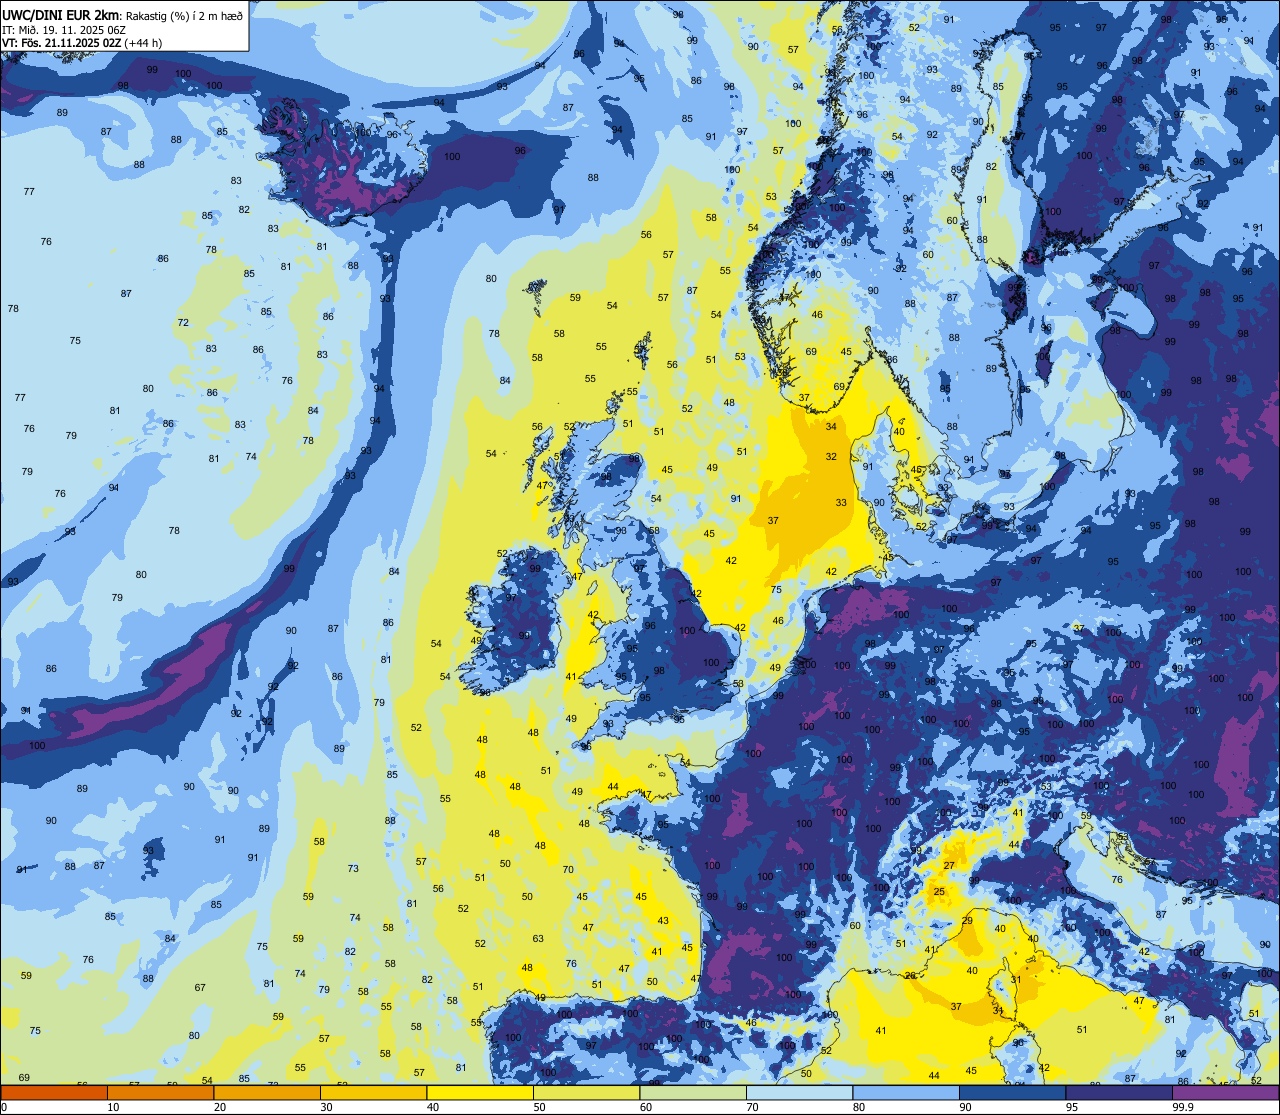Click the "72" humidity value in the western Atlantic
1280x1115 pixels.
pos(183,323)
